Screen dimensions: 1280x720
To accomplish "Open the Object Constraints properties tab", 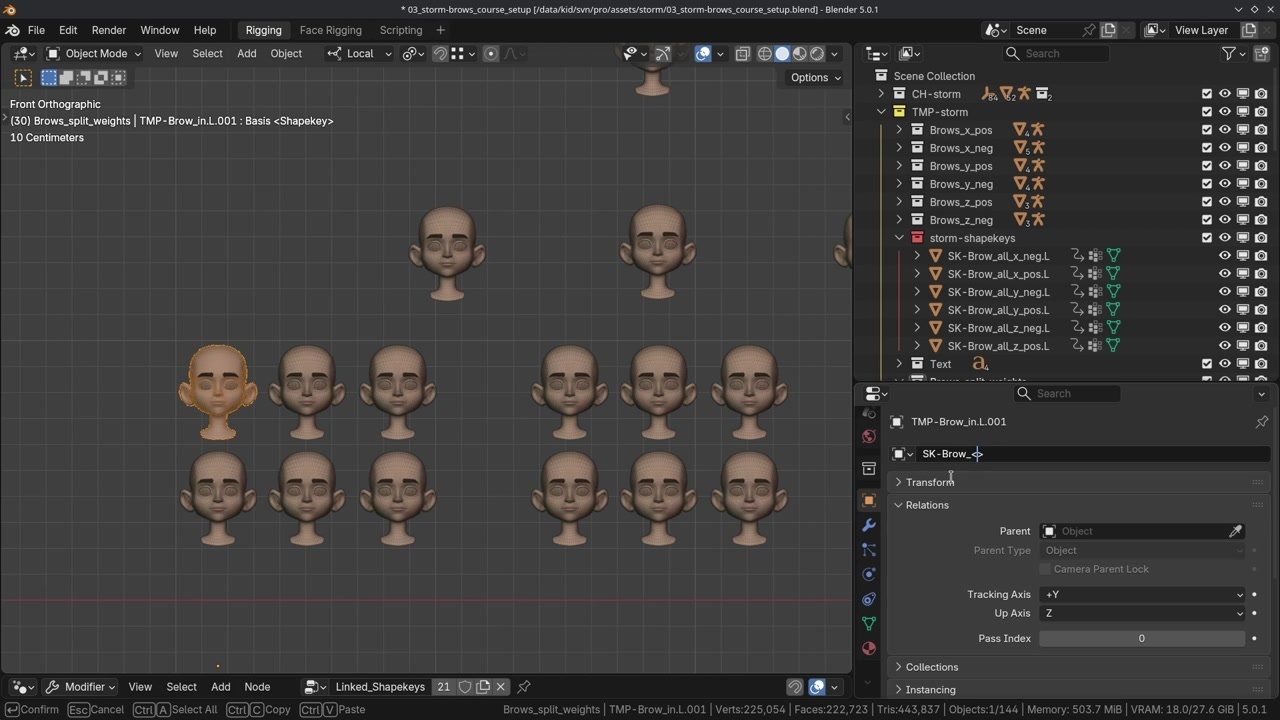I will [x=868, y=599].
